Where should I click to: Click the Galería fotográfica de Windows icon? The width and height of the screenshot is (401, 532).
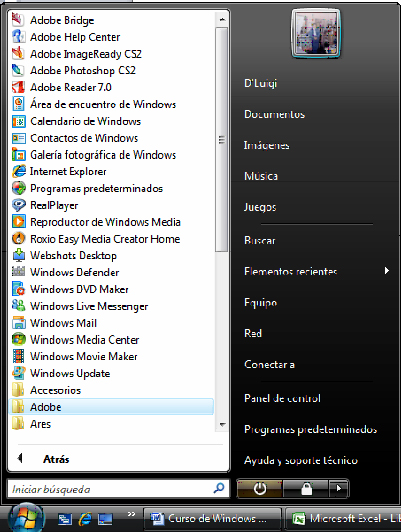pyautogui.click(x=18, y=154)
